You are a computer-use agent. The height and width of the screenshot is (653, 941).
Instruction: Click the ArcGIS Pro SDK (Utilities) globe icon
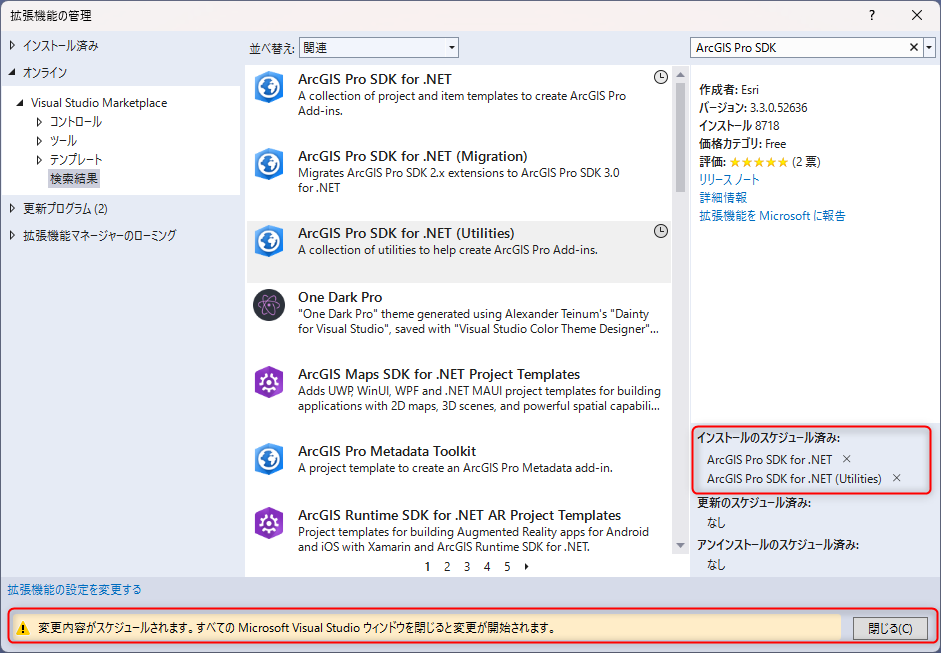(269, 241)
